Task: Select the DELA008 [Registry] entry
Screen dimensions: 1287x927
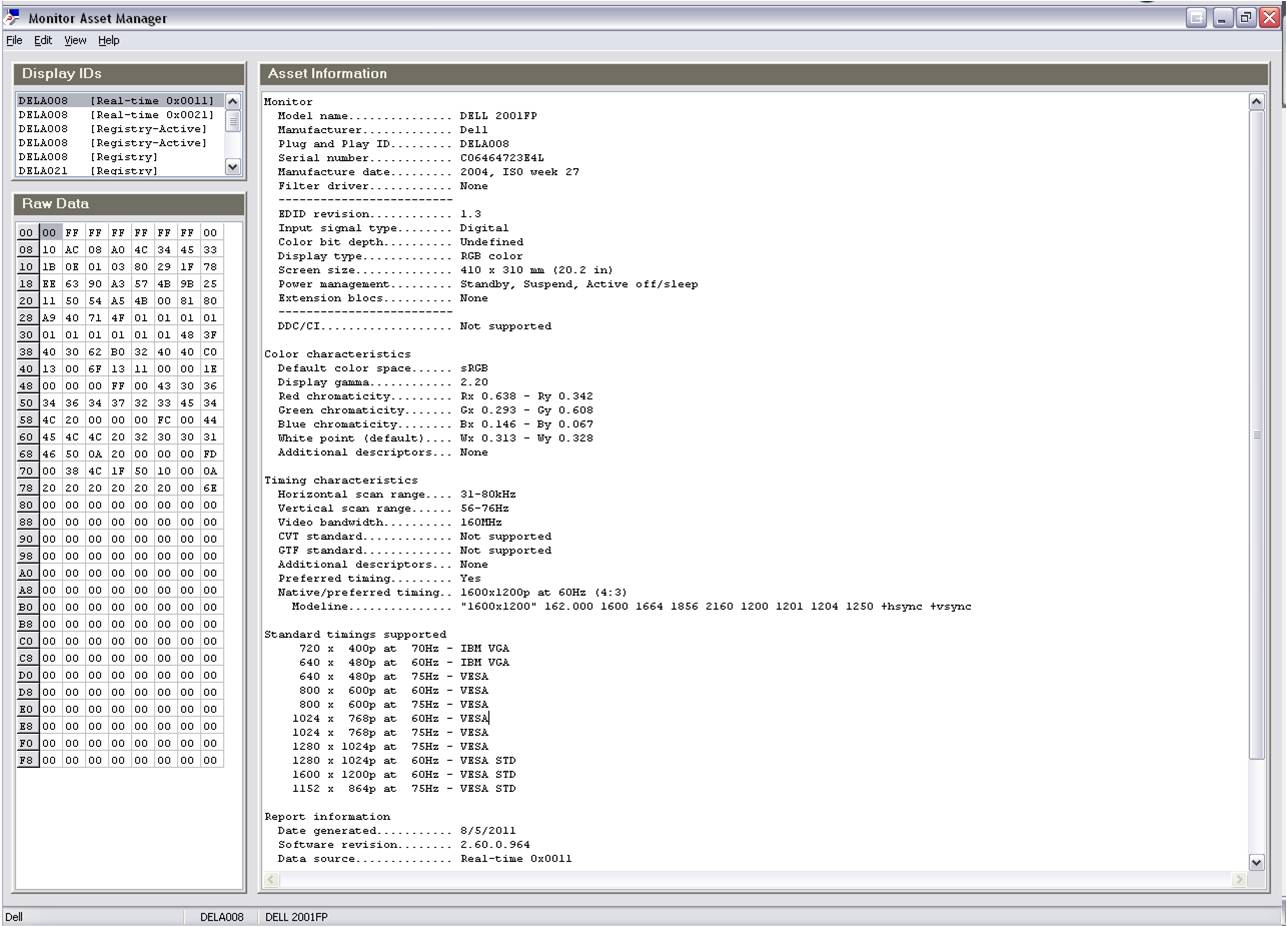Action: coord(120,156)
